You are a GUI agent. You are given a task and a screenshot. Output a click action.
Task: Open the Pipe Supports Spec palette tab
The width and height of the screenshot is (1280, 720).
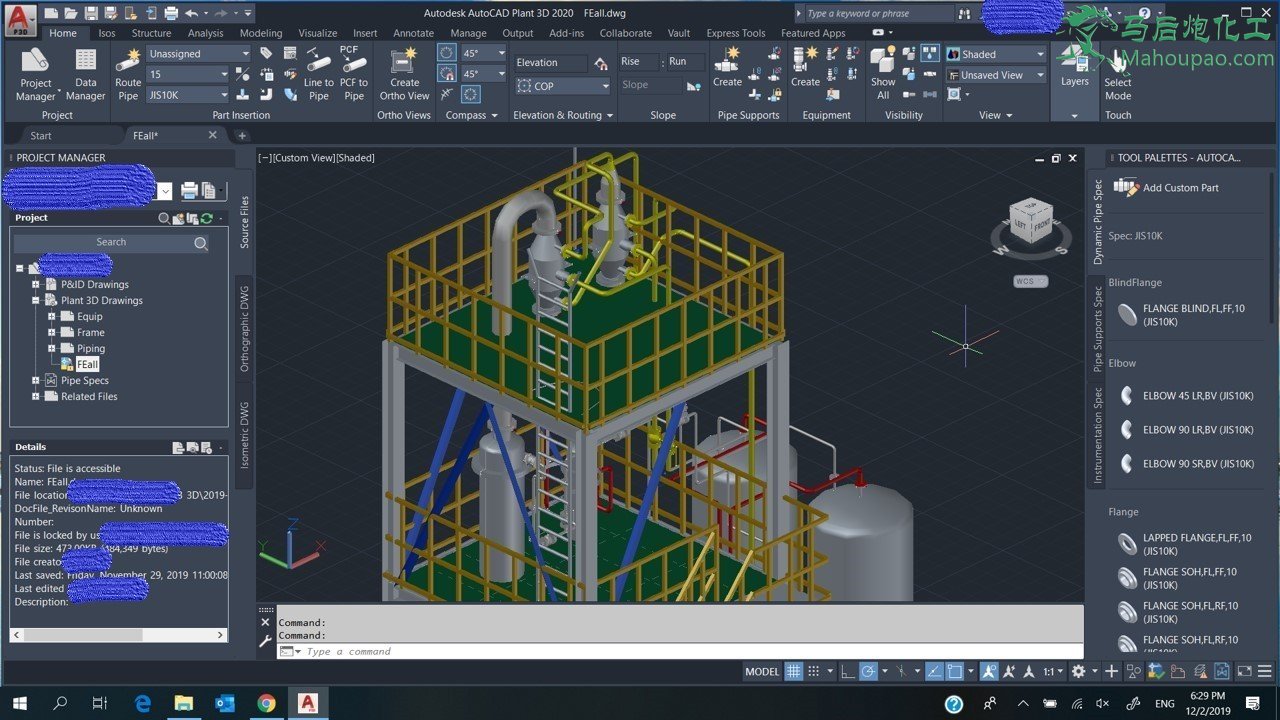point(1097,328)
